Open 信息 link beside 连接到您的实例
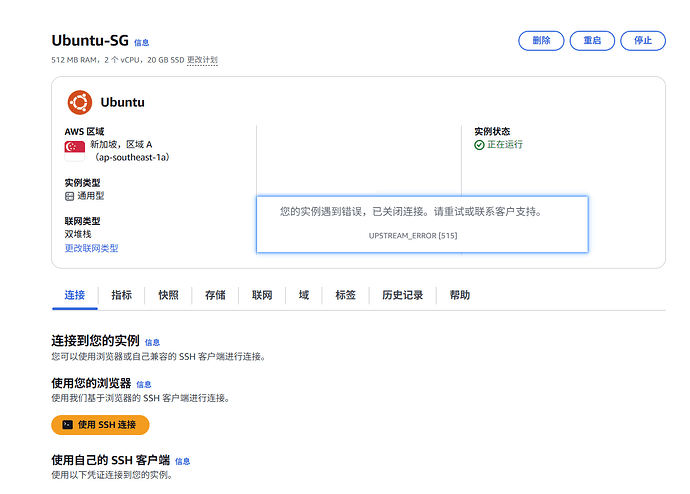Image resolution: width=690 pixels, height=494 pixels. coord(152,342)
